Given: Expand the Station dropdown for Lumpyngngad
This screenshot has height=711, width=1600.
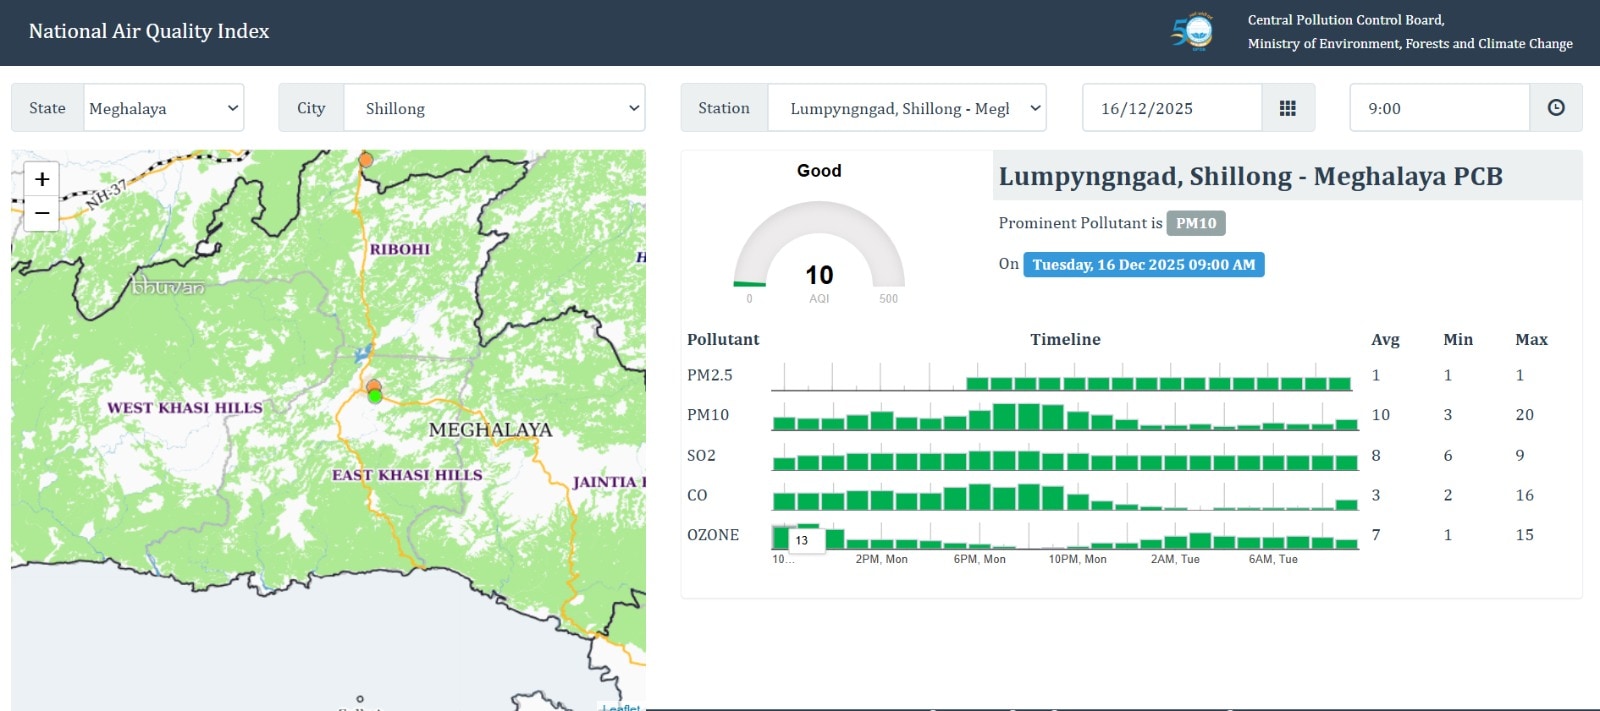Looking at the screenshot, I should (906, 108).
